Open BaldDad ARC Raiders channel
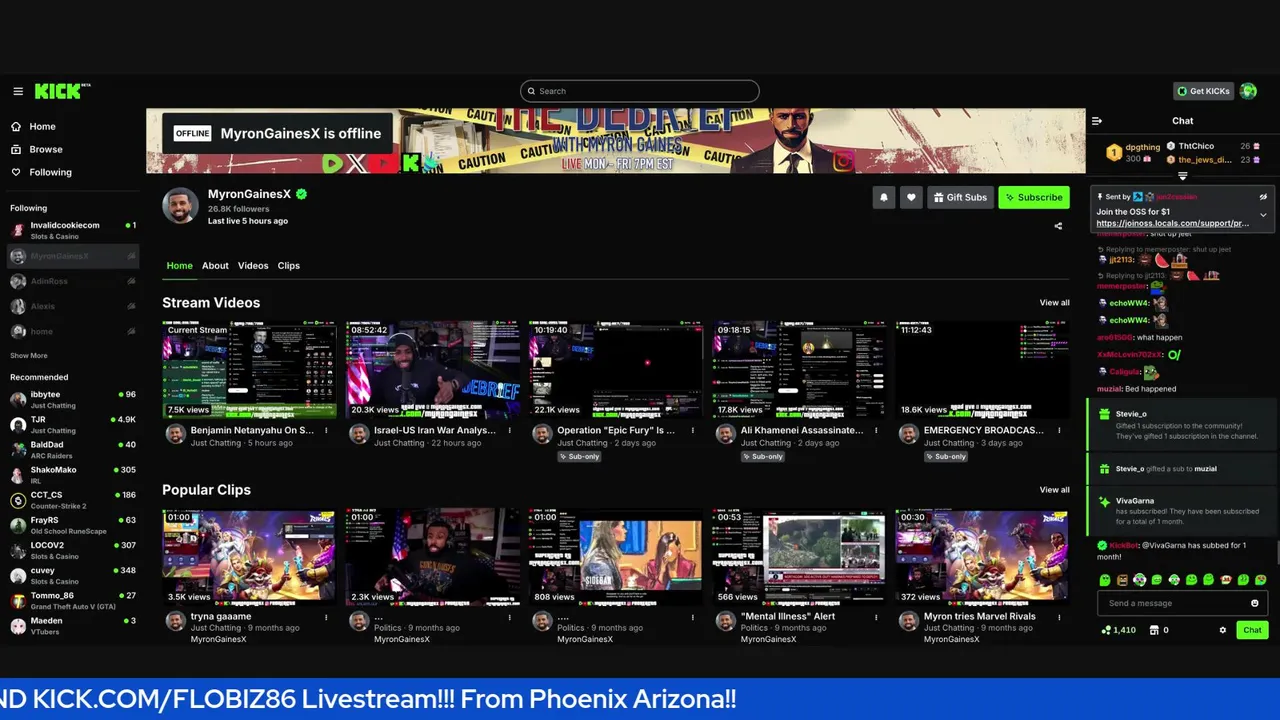Image resolution: width=1280 pixels, height=720 pixels. (73, 449)
